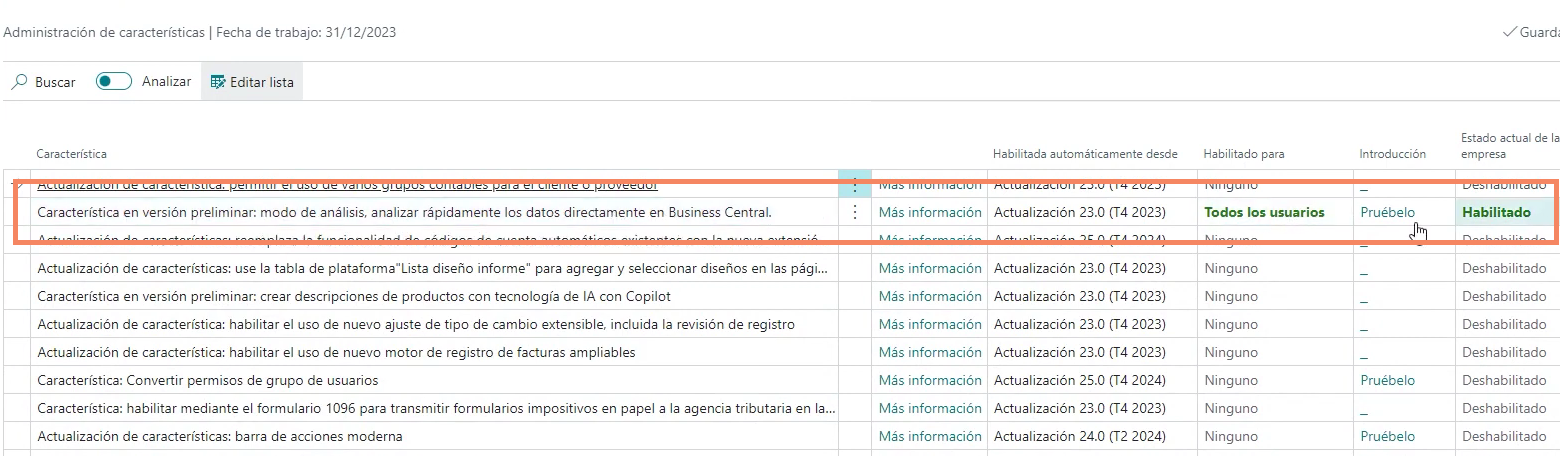The width and height of the screenshot is (1560, 456).
Task: Click Pruébelo in the modo de análisis row
Action: tap(1387, 212)
